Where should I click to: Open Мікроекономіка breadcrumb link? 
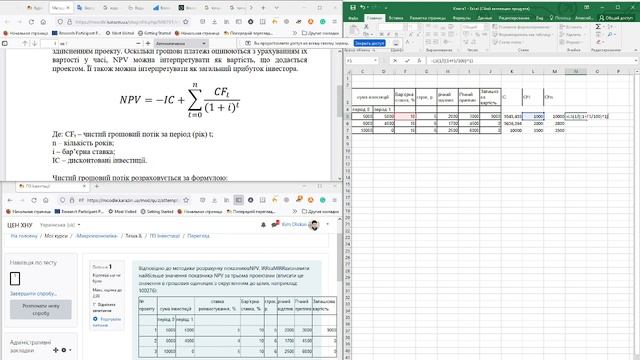pyautogui.click(x=97, y=236)
